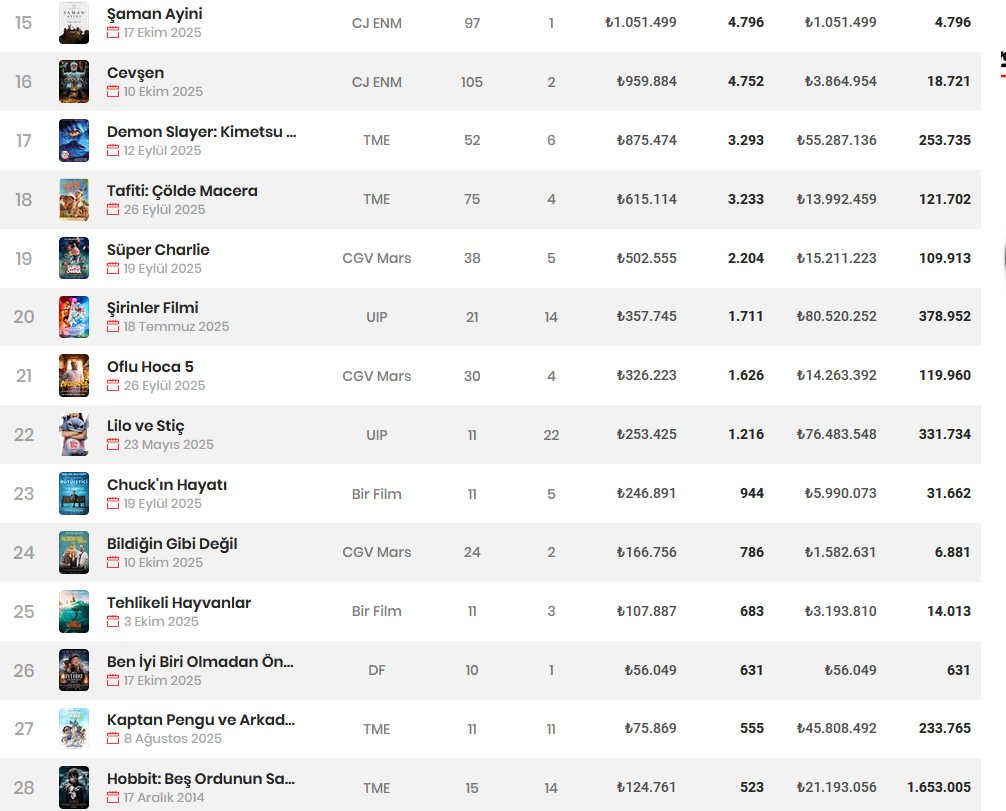Click the calendar icon under Demon Slayer

[x=113, y=151]
